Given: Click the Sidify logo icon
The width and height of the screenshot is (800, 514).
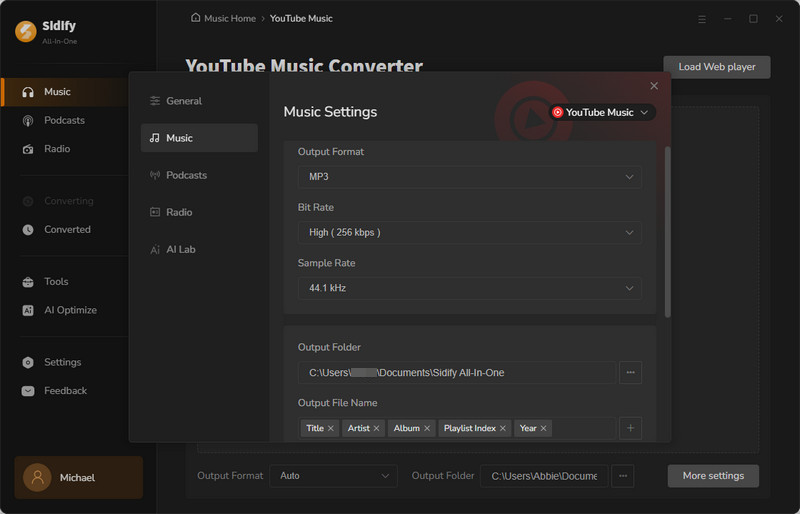Looking at the screenshot, I should [26, 31].
